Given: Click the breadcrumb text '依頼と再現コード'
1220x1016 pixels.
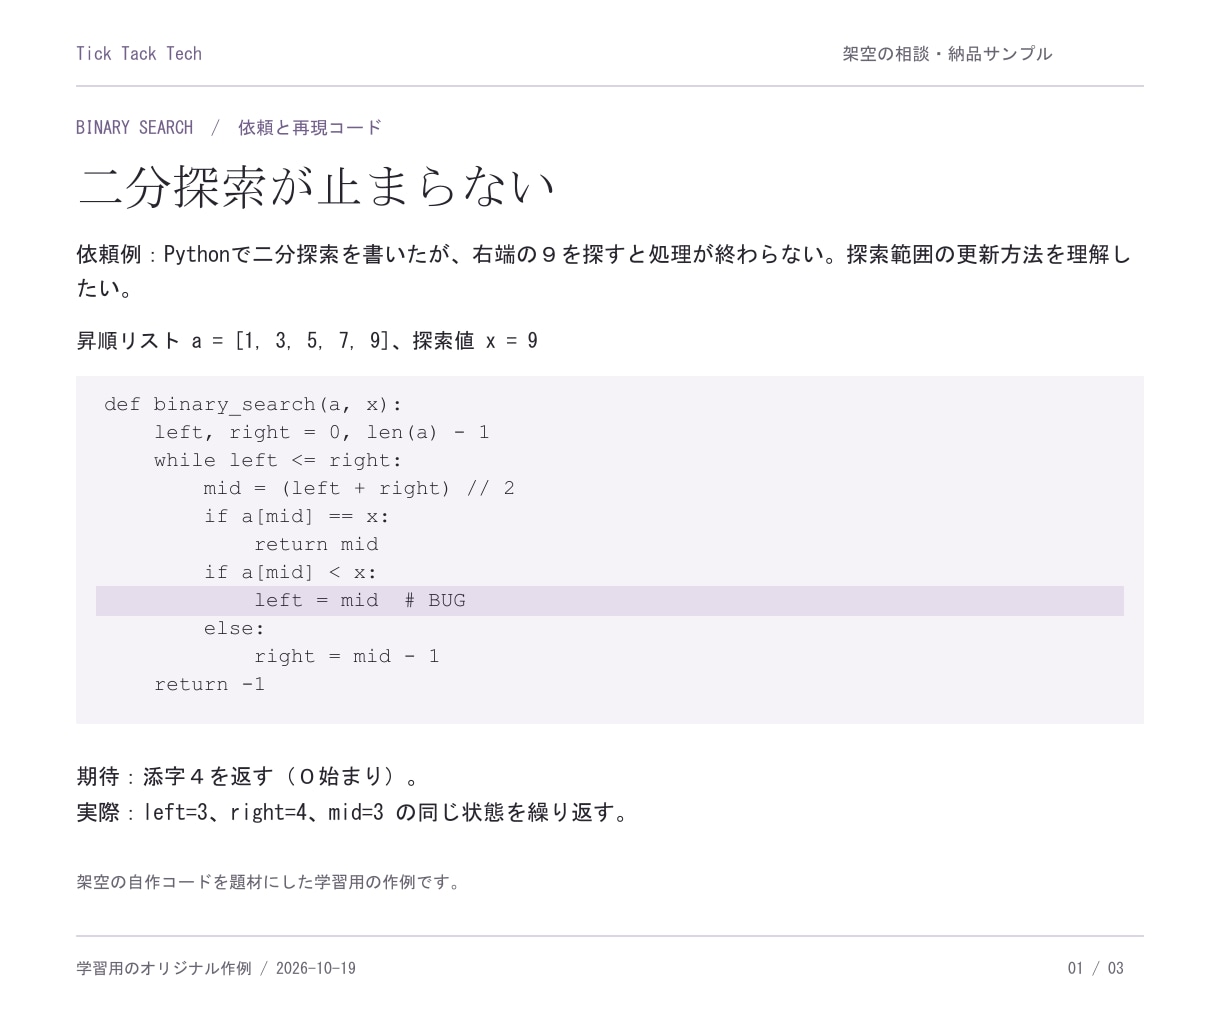Looking at the screenshot, I should 310,127.
